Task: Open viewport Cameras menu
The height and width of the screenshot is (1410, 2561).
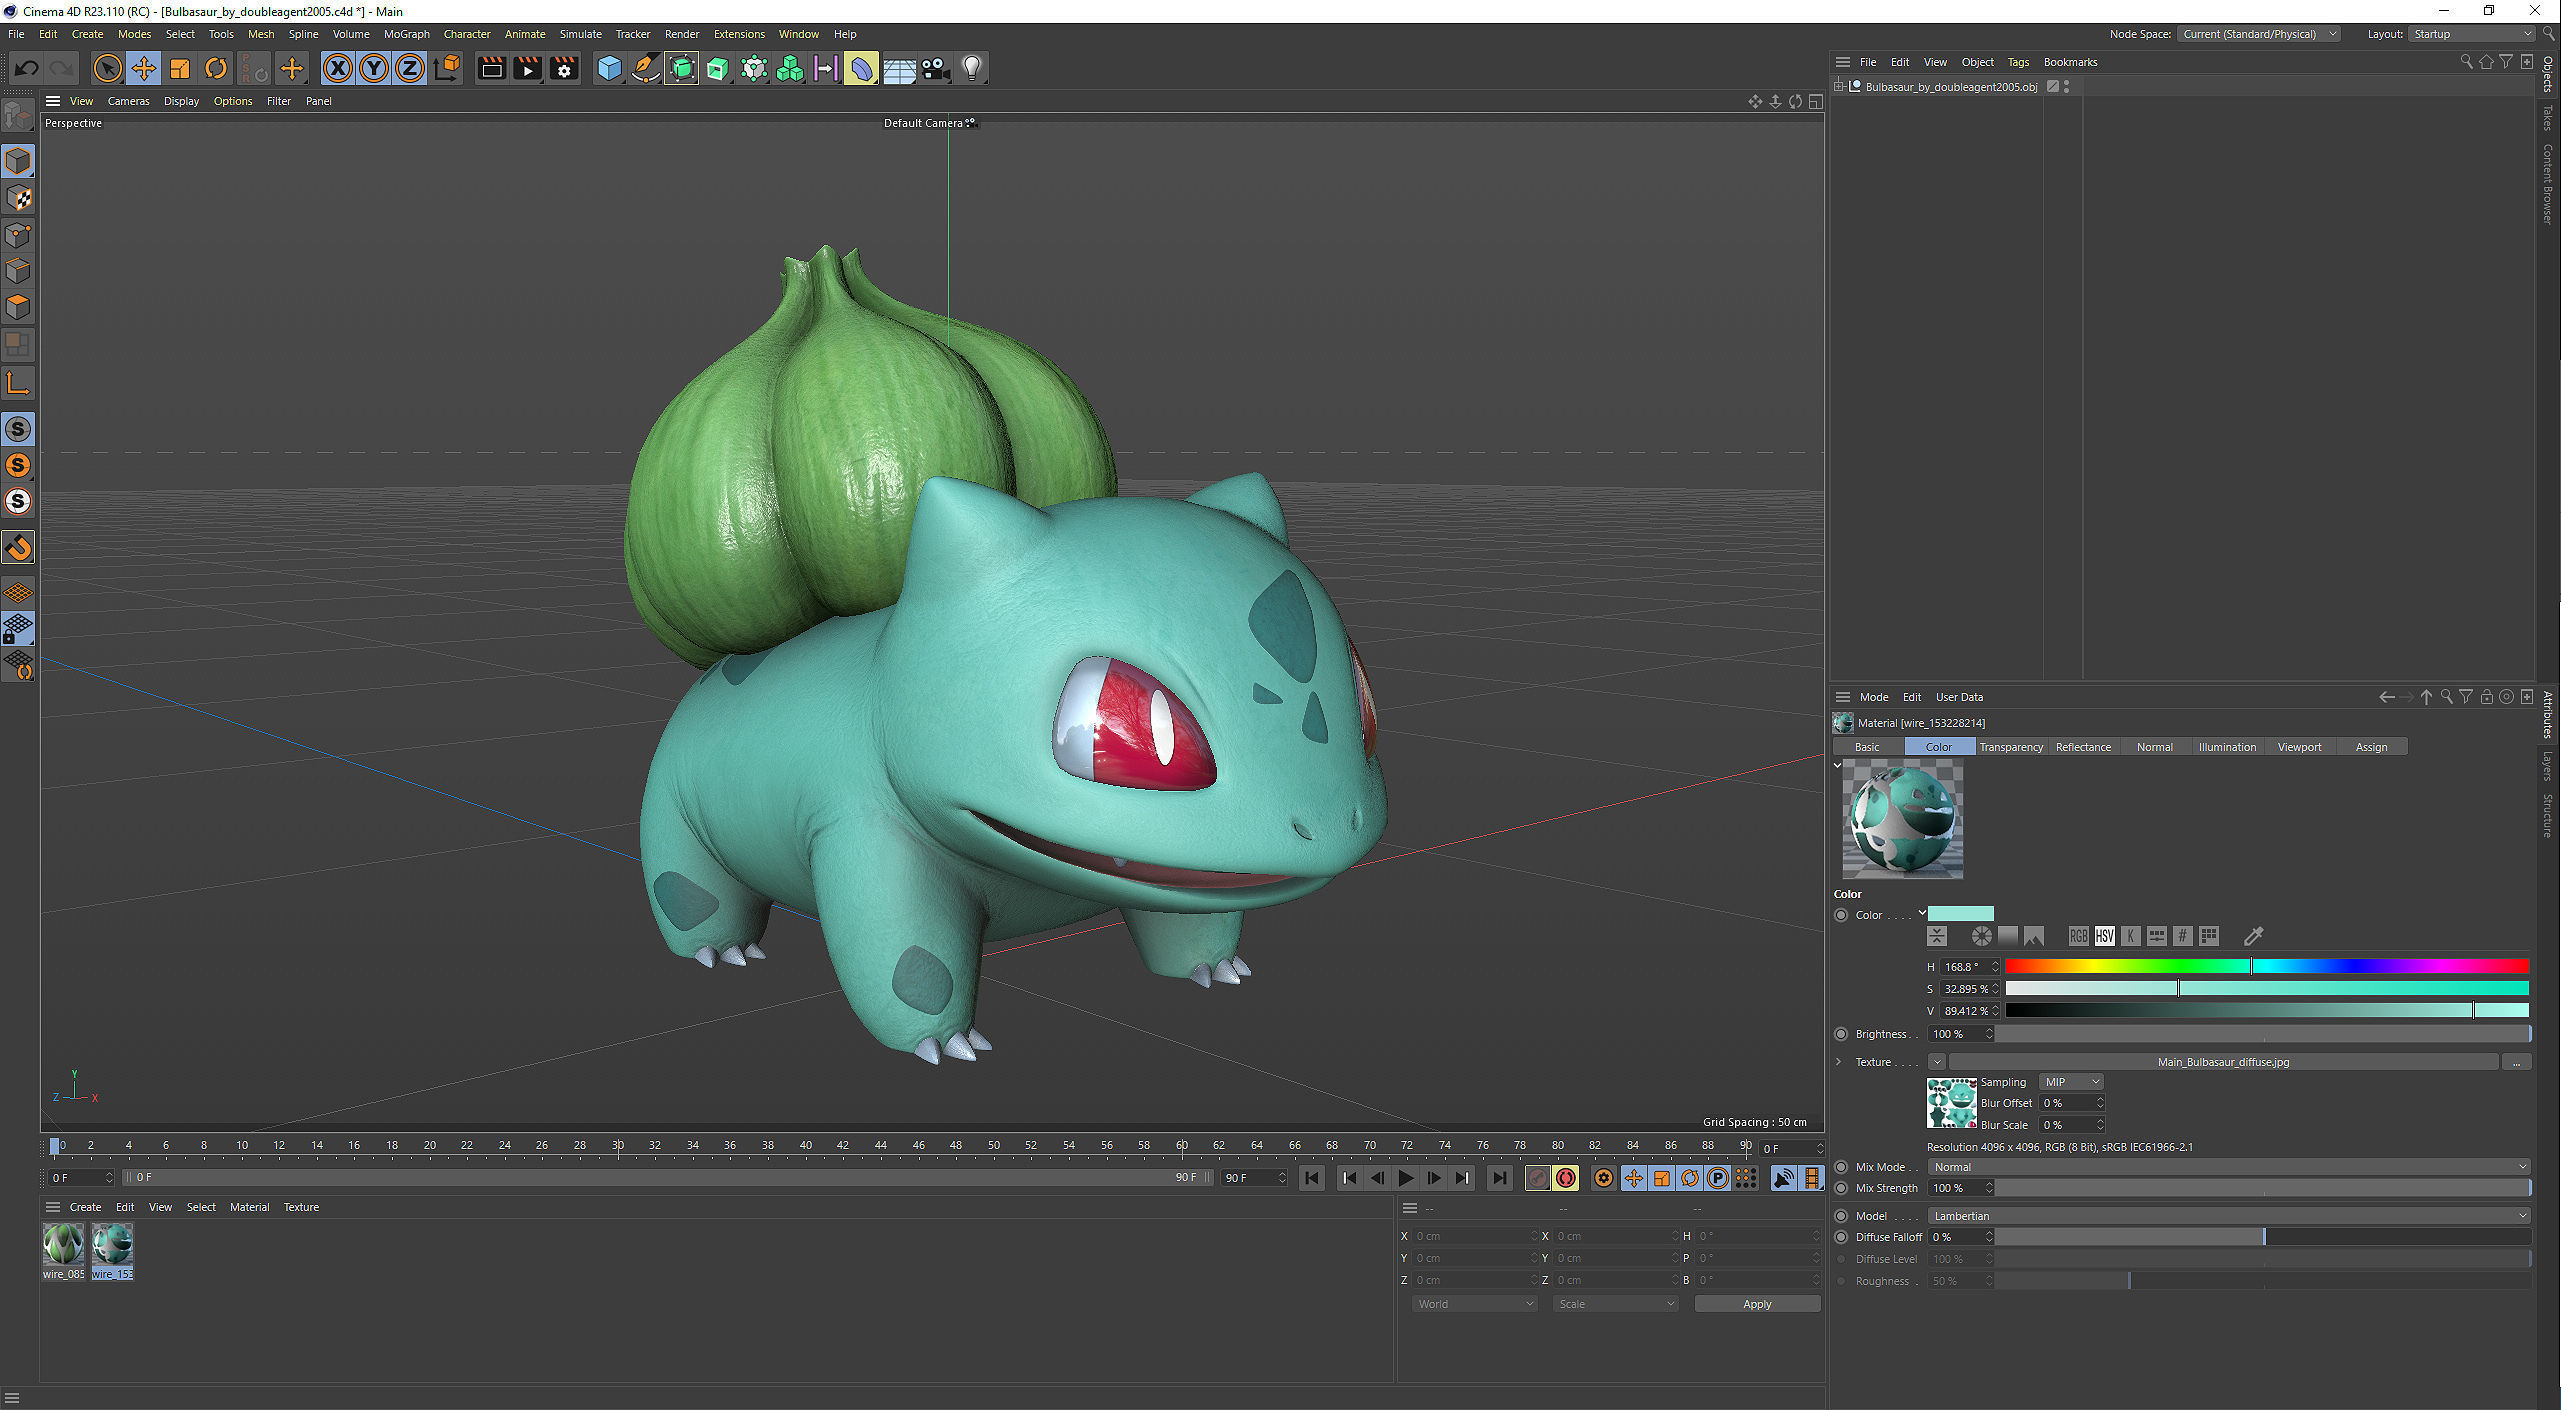Action: click(x=128, y=101)
